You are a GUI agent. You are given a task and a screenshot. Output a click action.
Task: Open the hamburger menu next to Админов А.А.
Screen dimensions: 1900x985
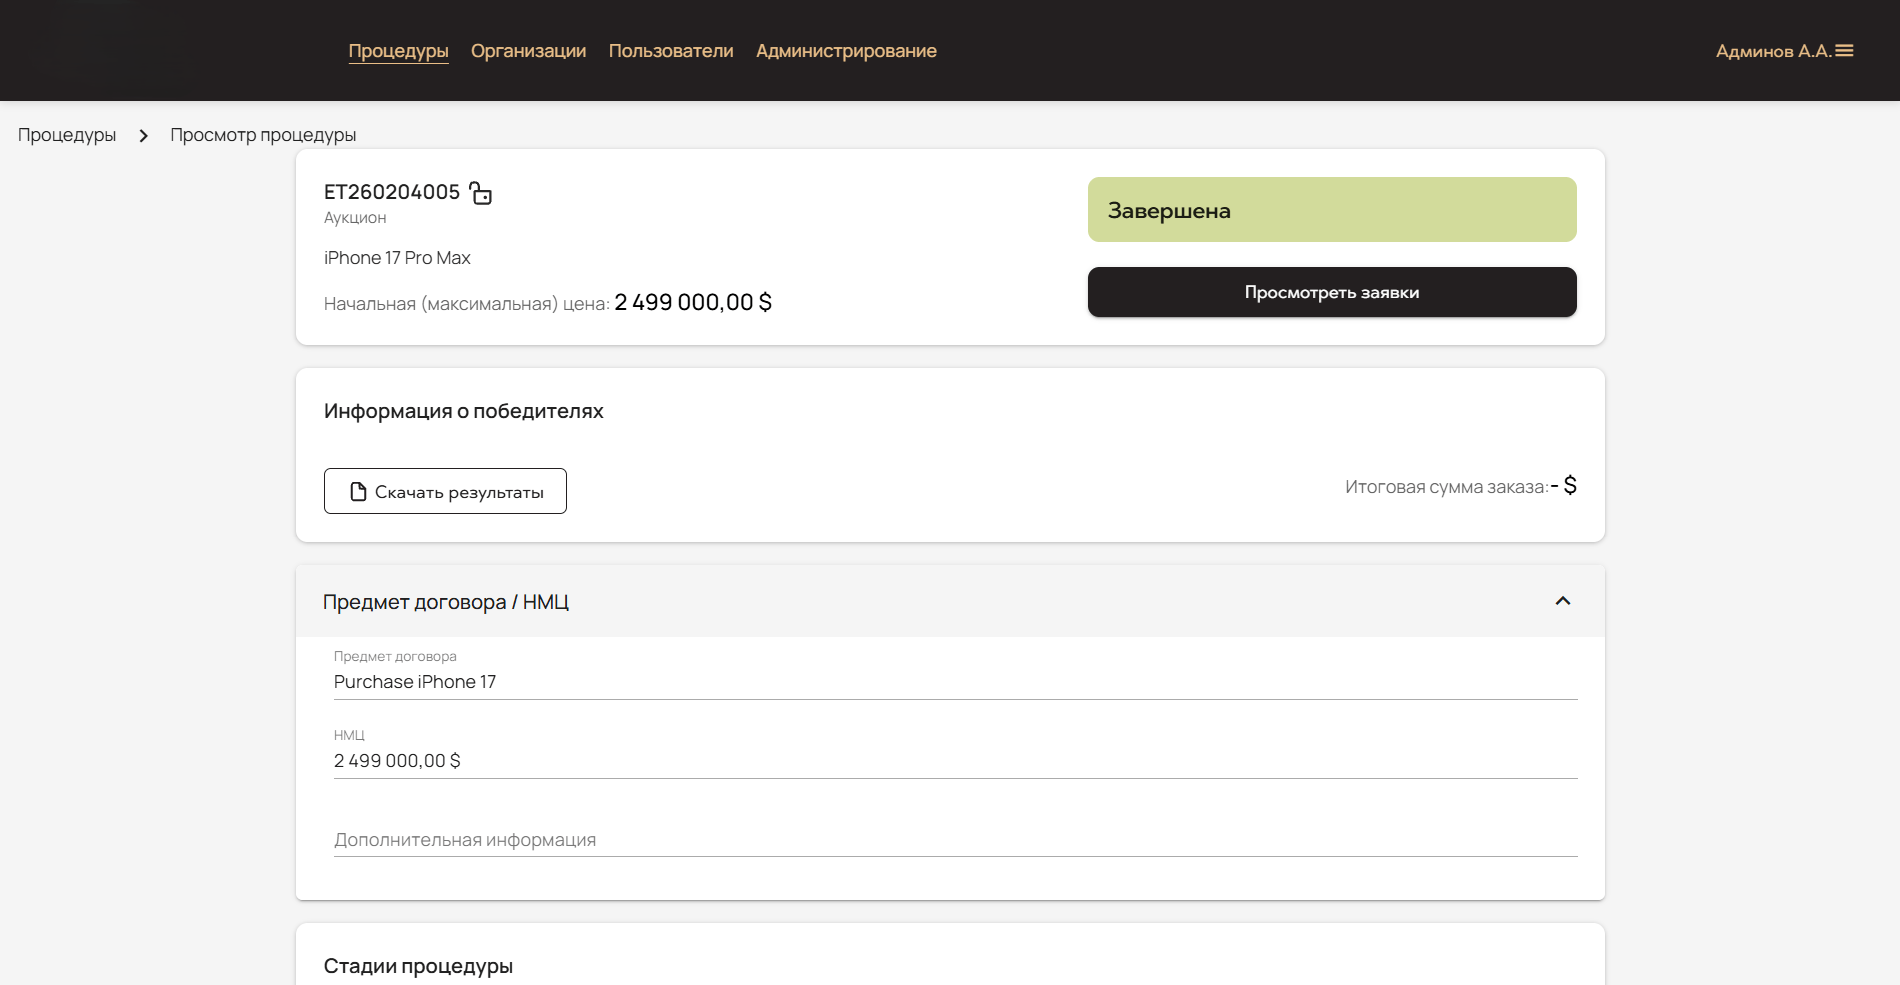coord(1844,51)
